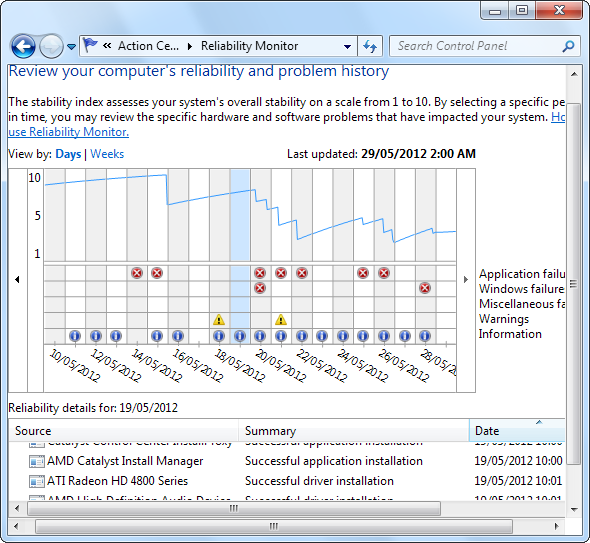The width and height of the screenshot is (590, 543).
Task: Click the '19/05/2012 10:00' date cell
Action: pos(518,461)
